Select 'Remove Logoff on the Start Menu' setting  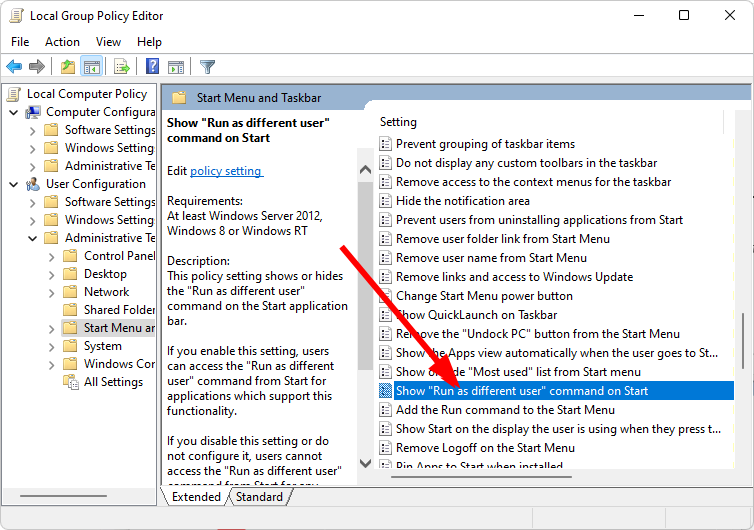click(x=485, y=448)
